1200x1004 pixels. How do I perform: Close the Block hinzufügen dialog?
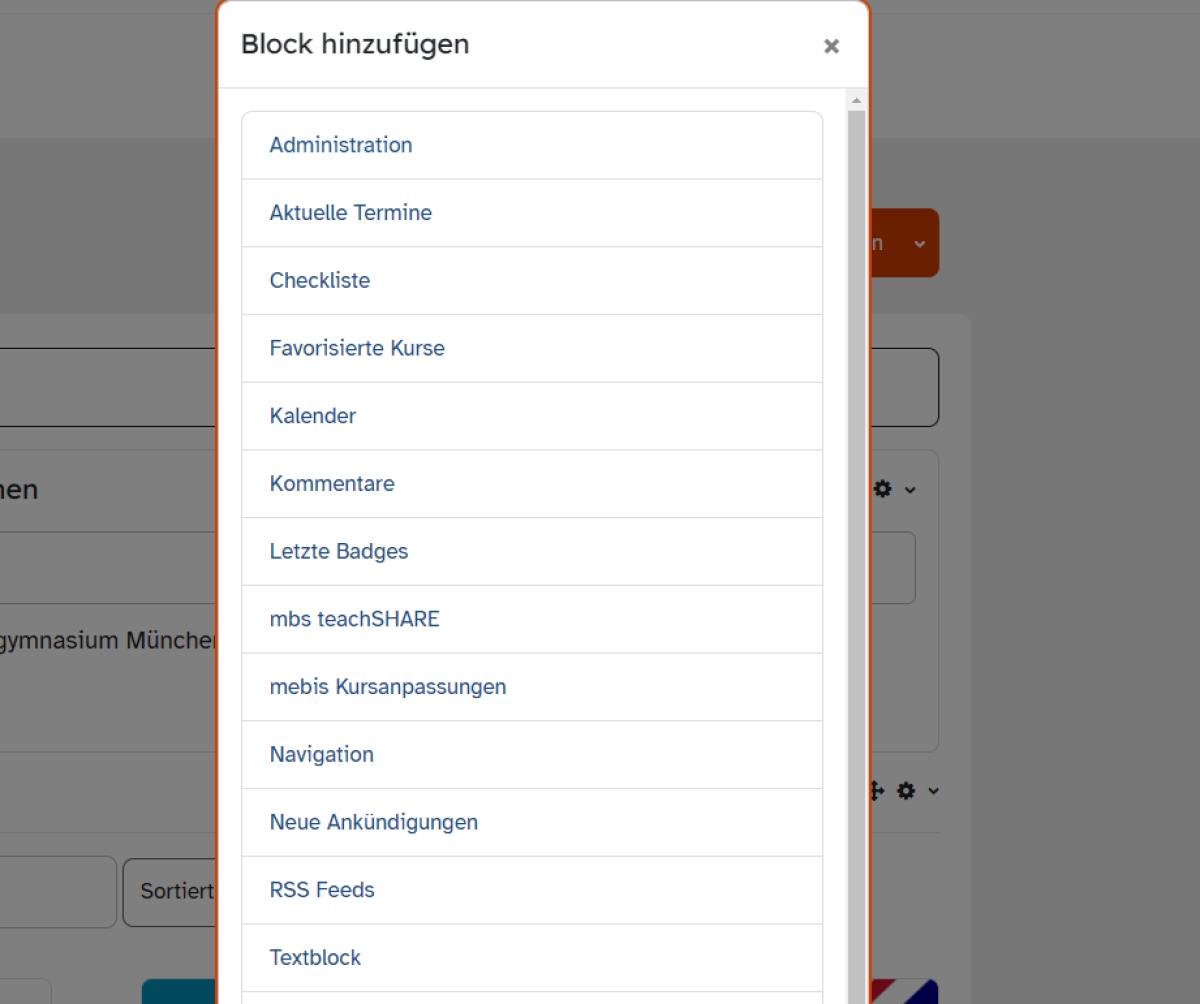pos(831,46)
